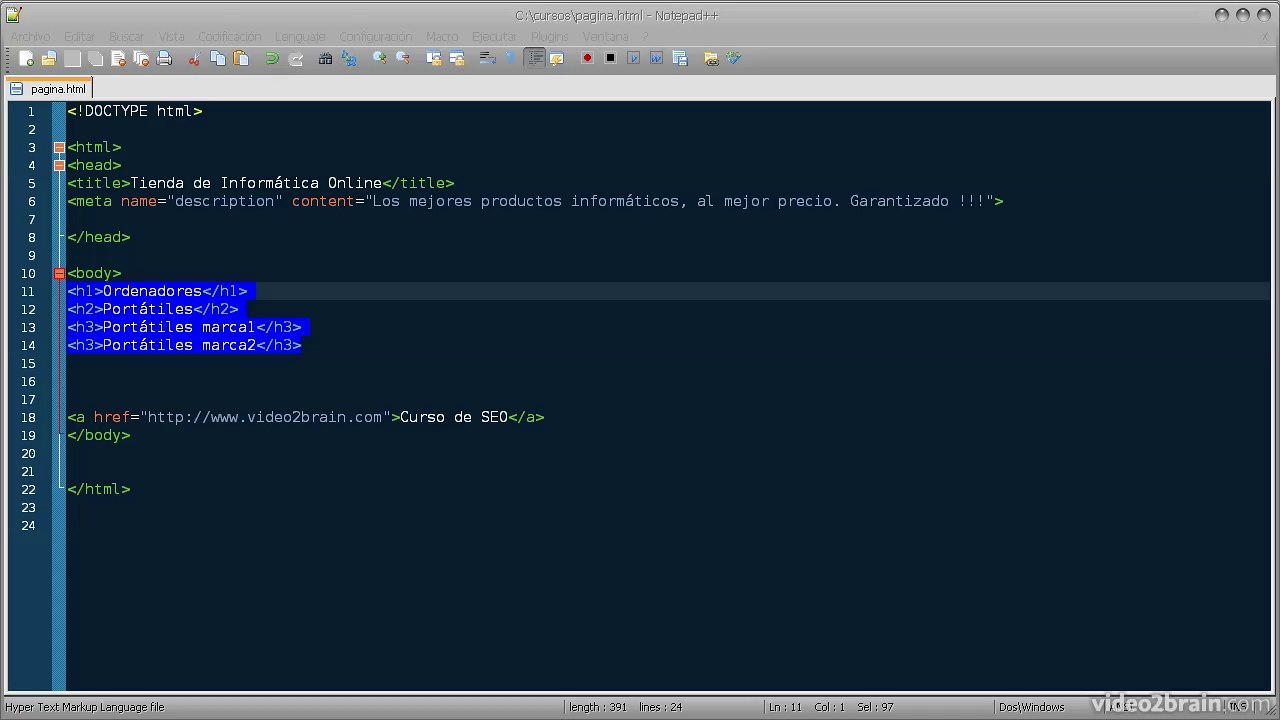Stop macro recording with the black square

click(x=610, y=59)
